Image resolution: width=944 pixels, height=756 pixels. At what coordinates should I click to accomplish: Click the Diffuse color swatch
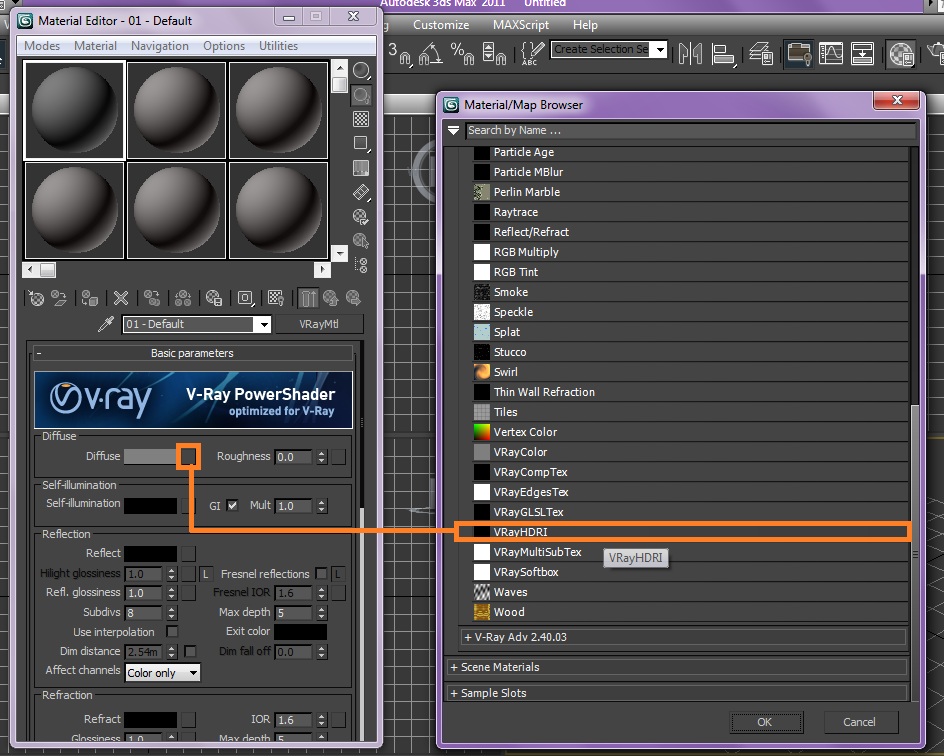151,456
